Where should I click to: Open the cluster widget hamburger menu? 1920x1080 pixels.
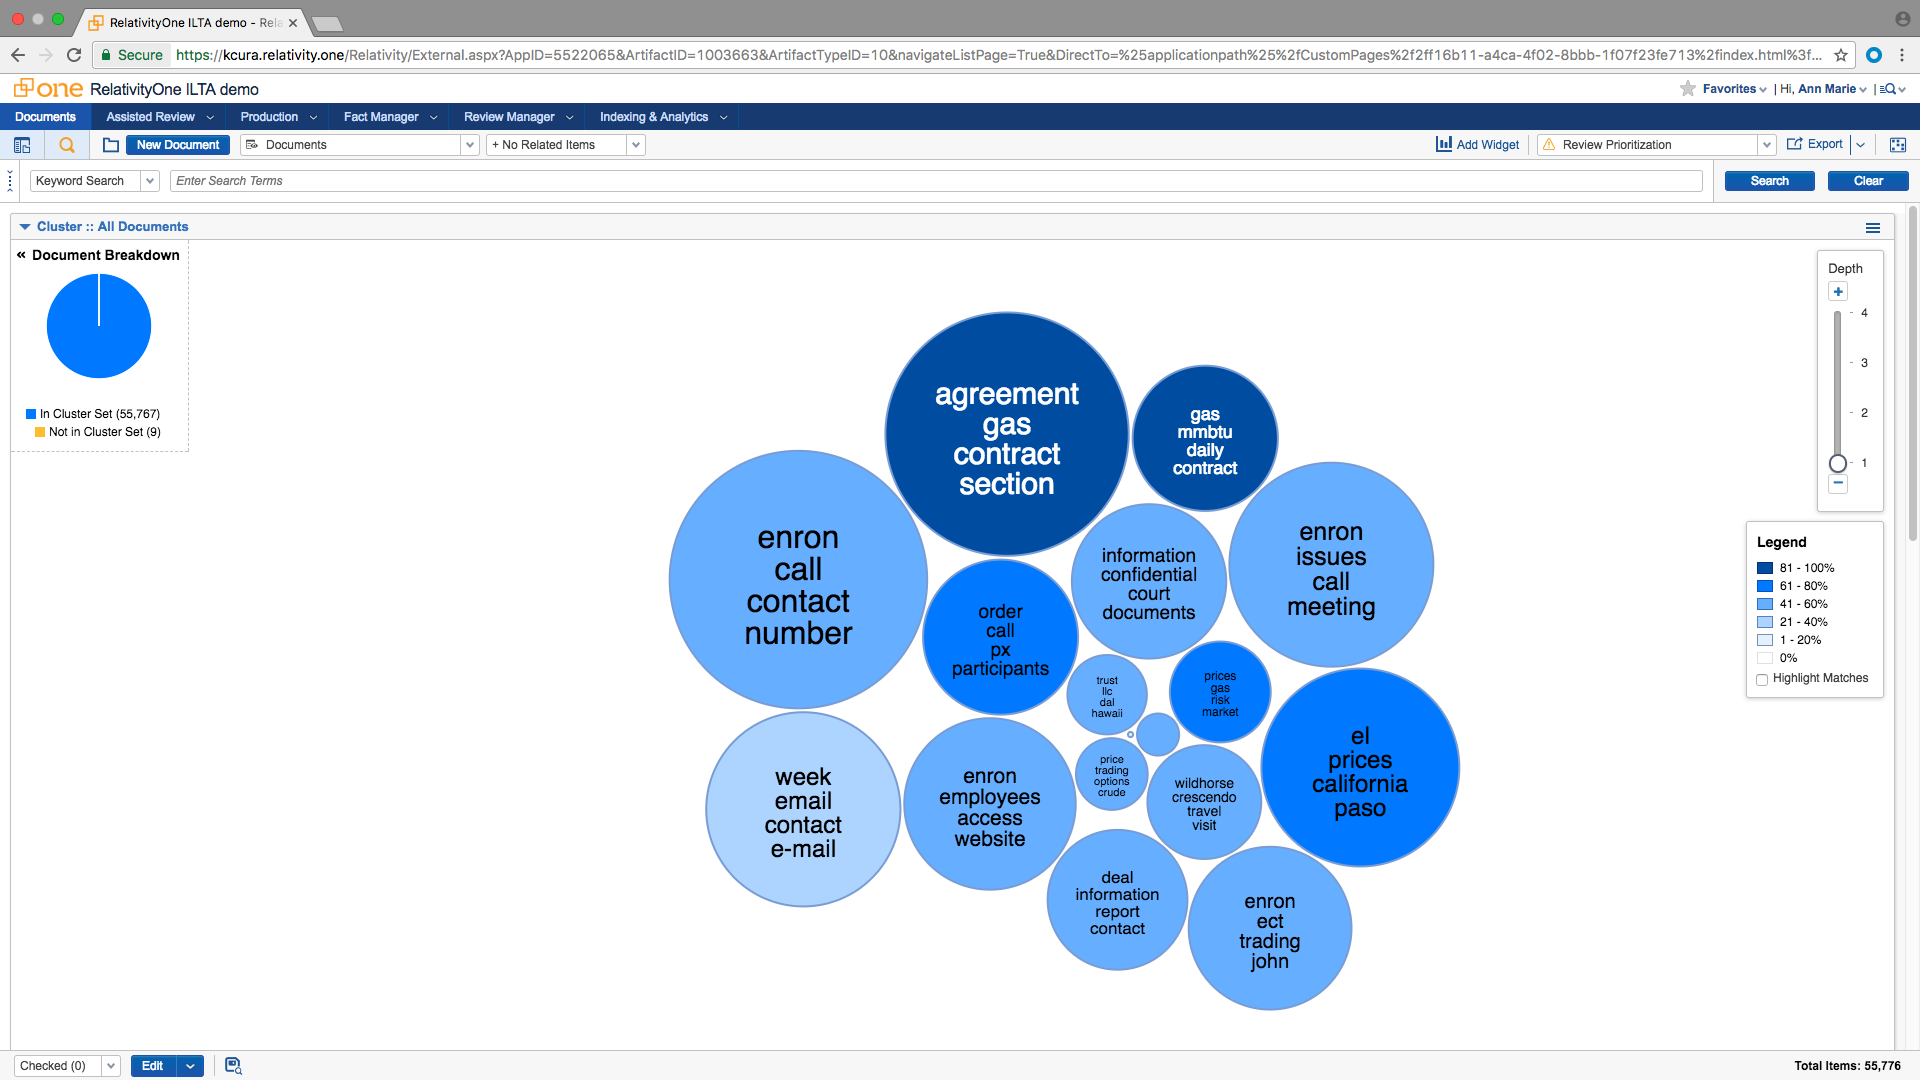(x=1872, y=228)
